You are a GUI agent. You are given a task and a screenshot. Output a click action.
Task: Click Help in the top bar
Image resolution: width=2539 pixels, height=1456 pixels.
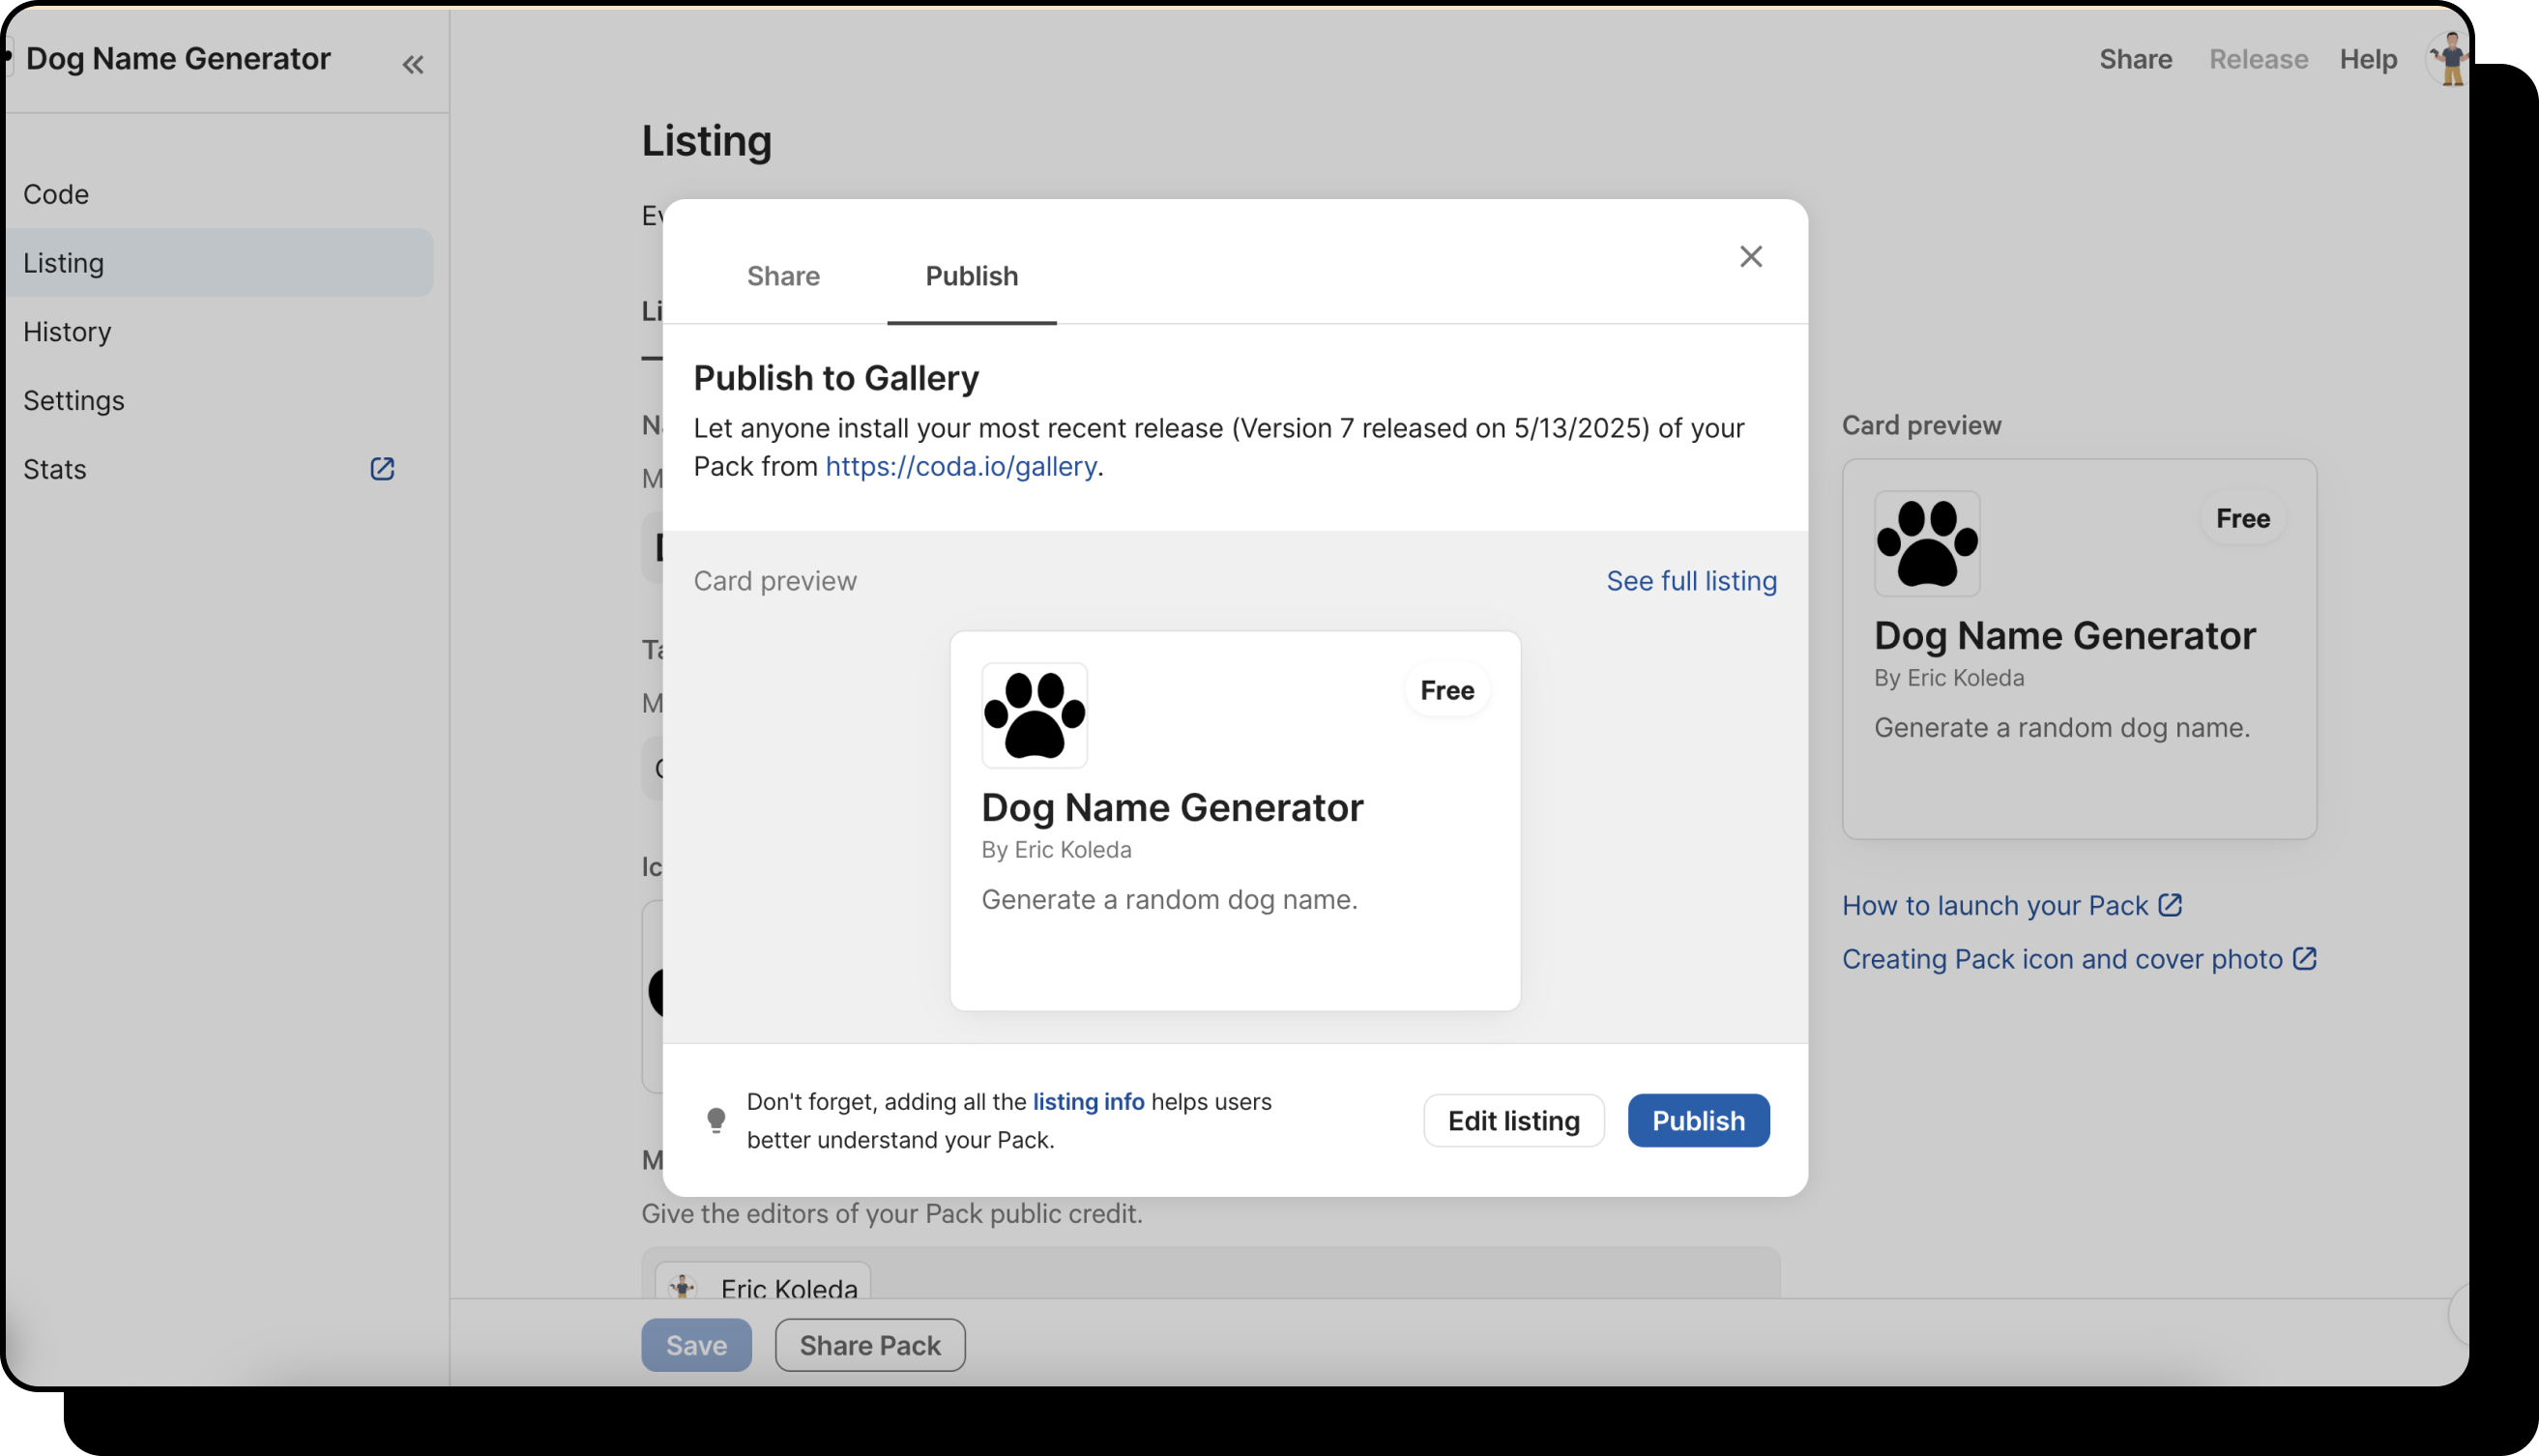[2367, 60]
